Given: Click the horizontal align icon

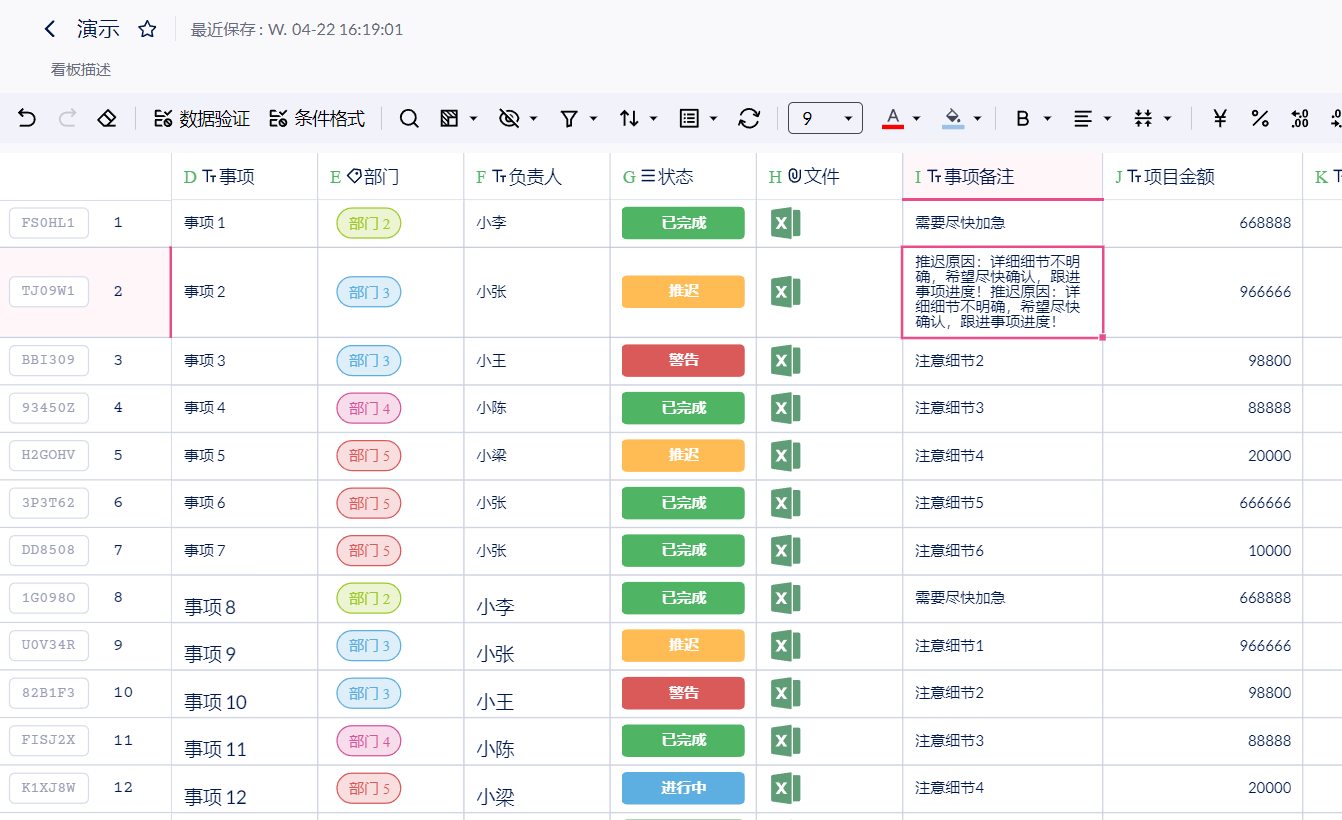Looking at the screenshot, I should (1083, 118).
